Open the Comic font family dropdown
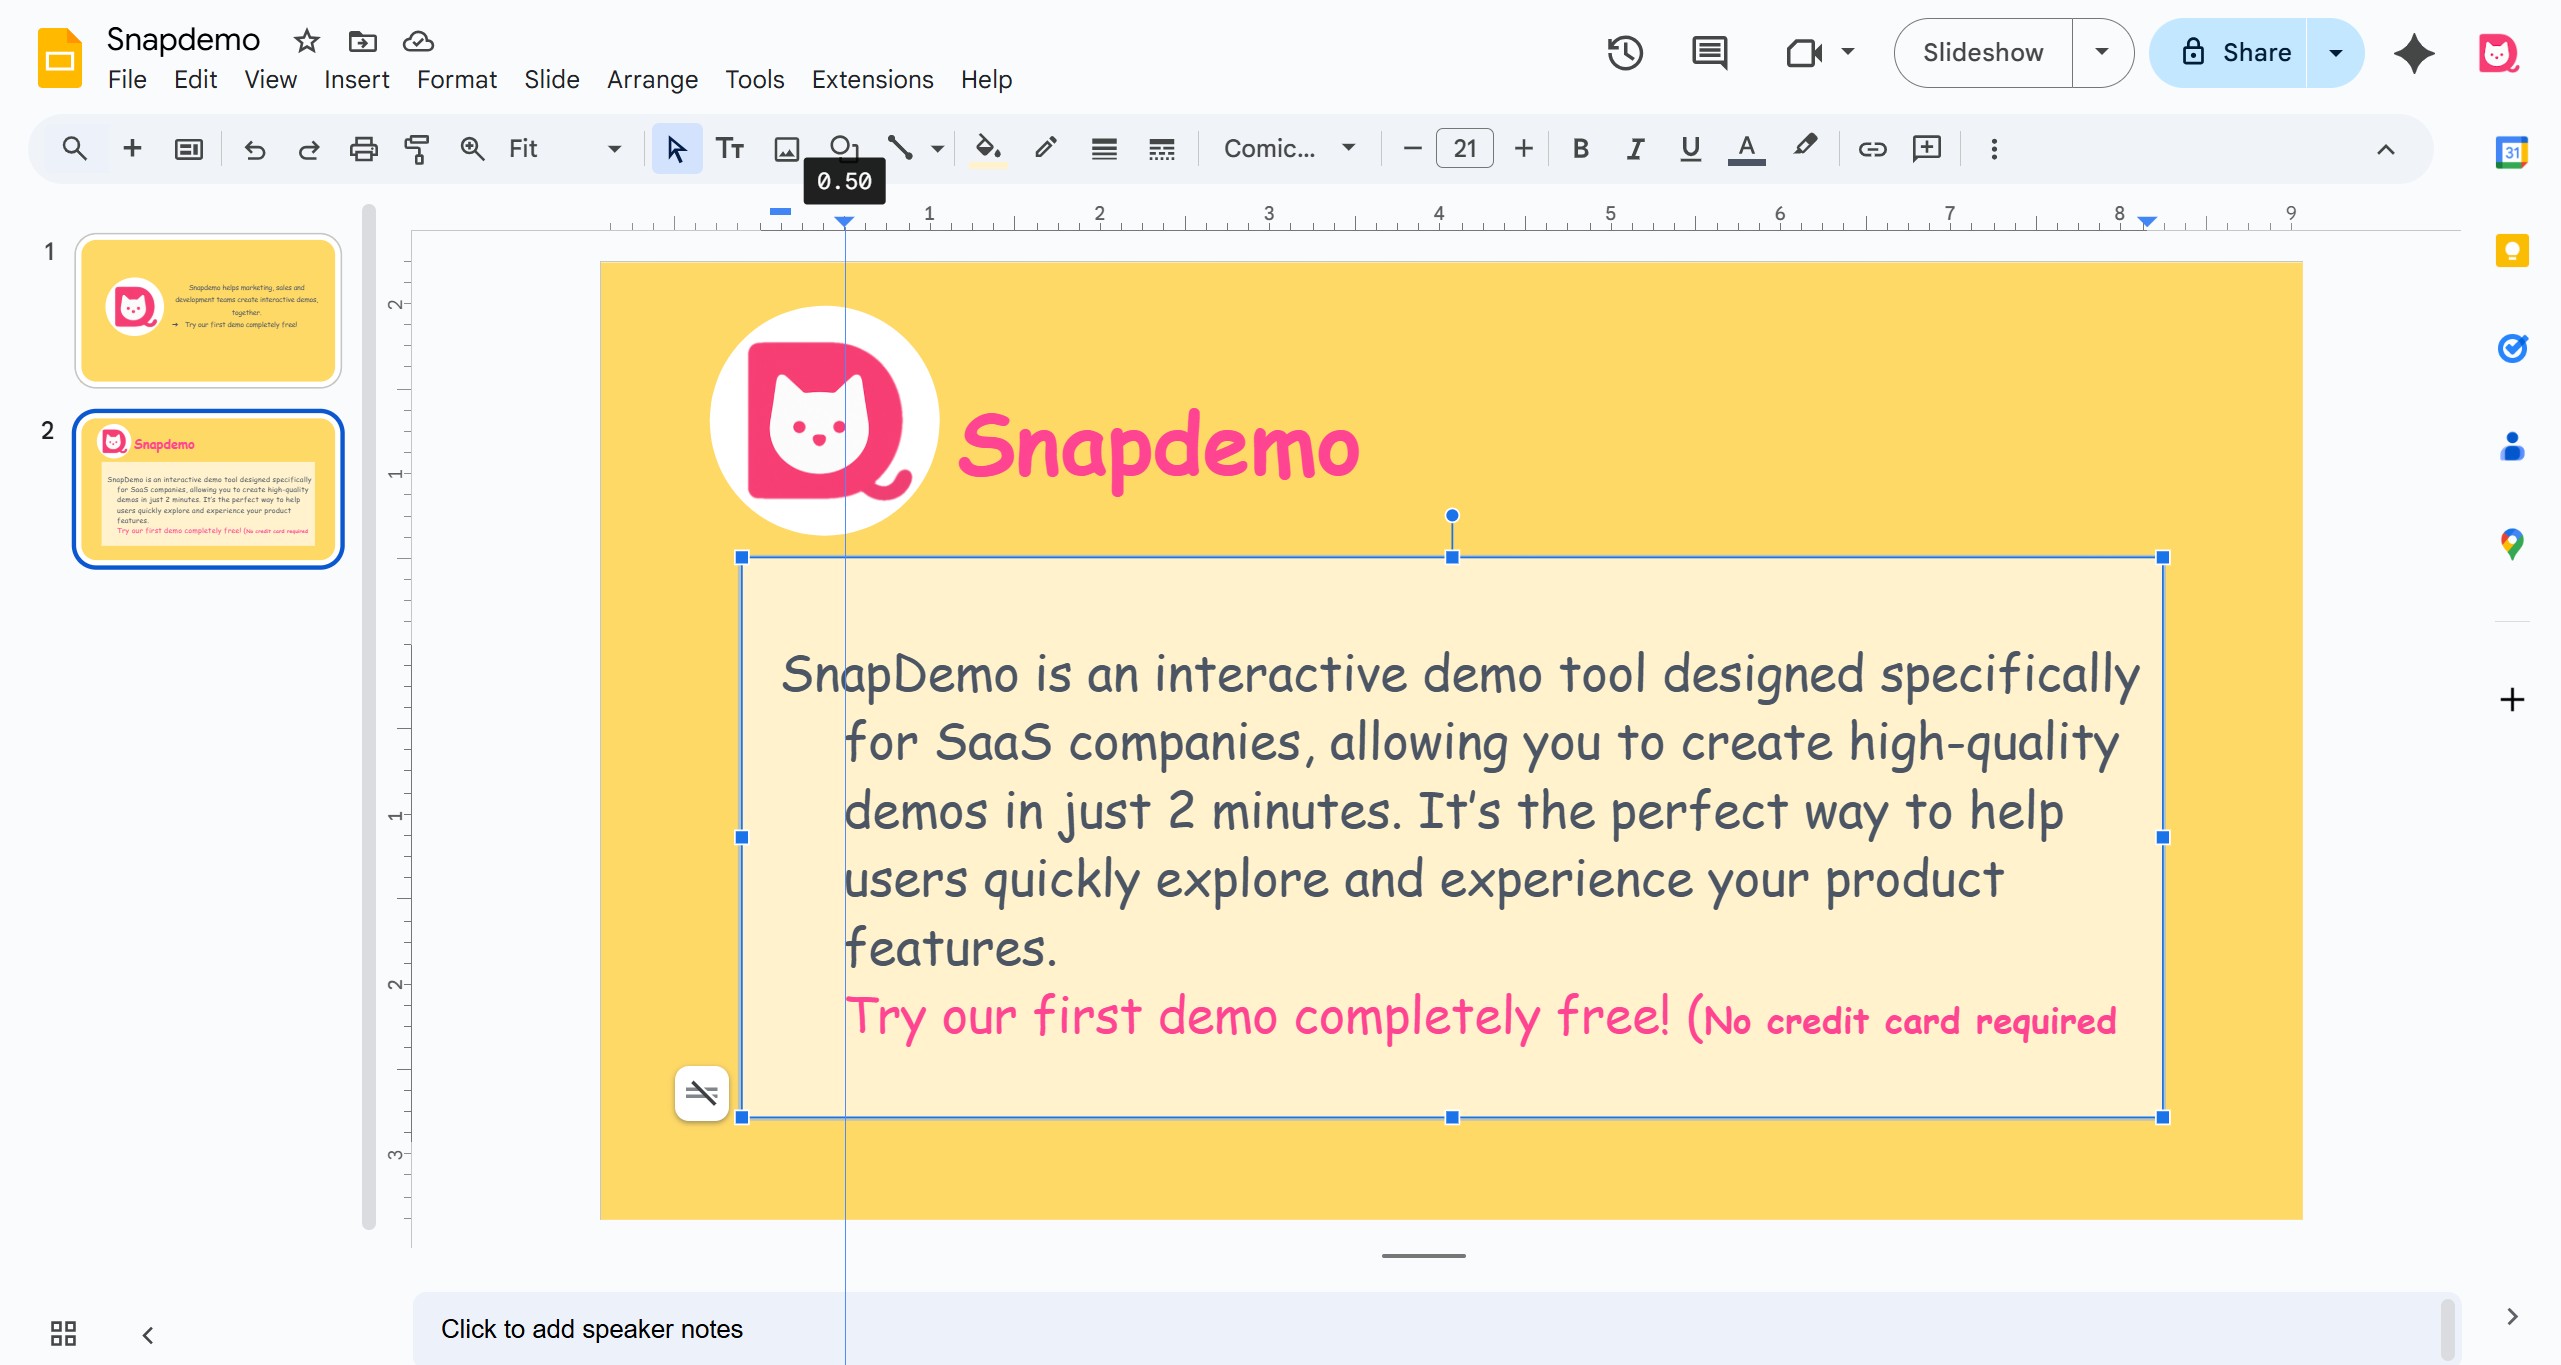 tap(1290, 149)
